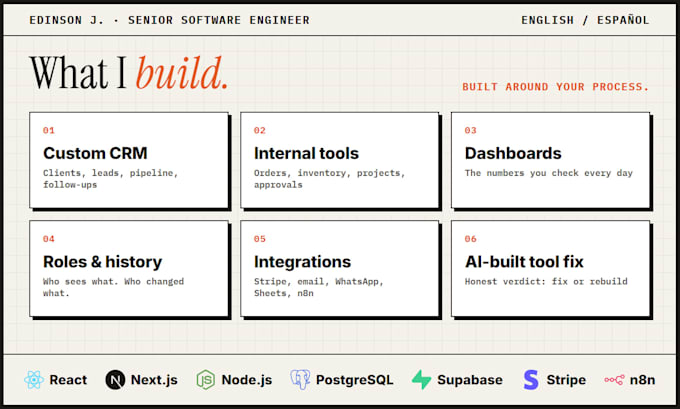Click the number 03 label
680x409 pixels.
click(x=471, y=131)
